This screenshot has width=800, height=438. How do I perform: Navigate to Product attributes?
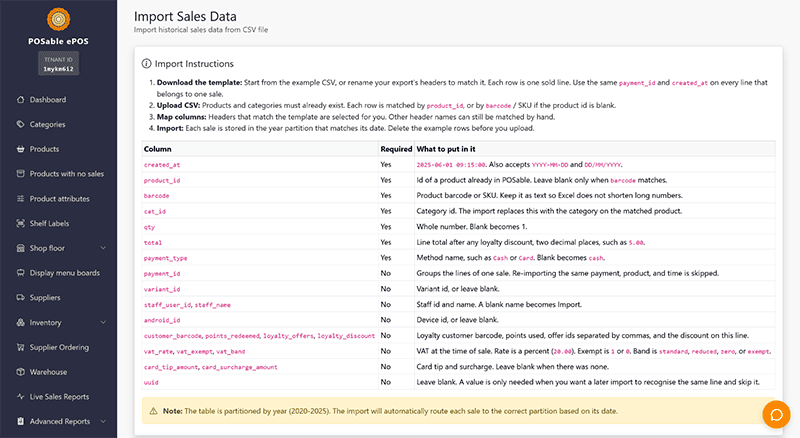[58, 199]
